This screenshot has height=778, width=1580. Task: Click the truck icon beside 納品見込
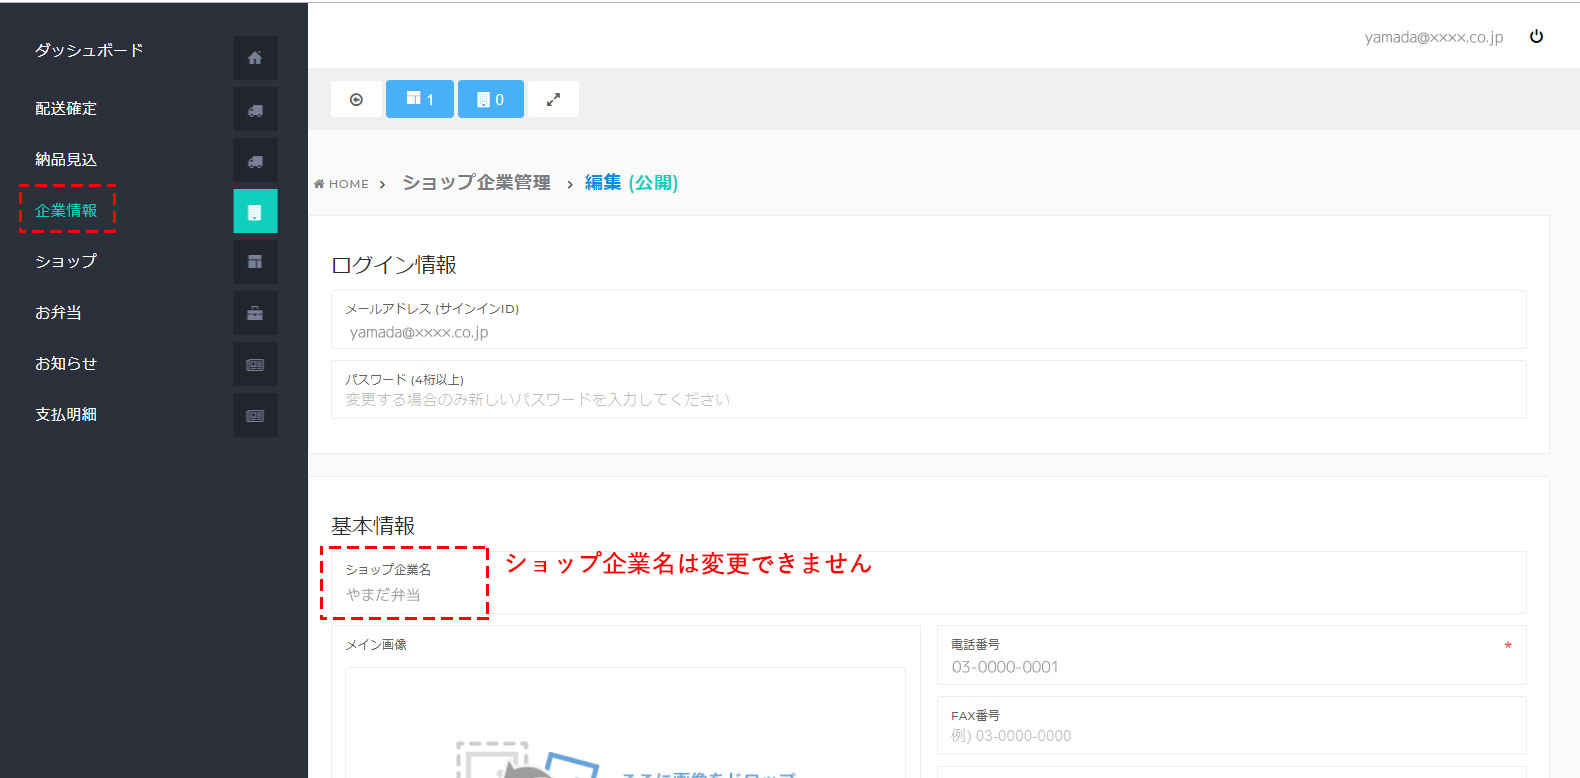click(255, 161)
